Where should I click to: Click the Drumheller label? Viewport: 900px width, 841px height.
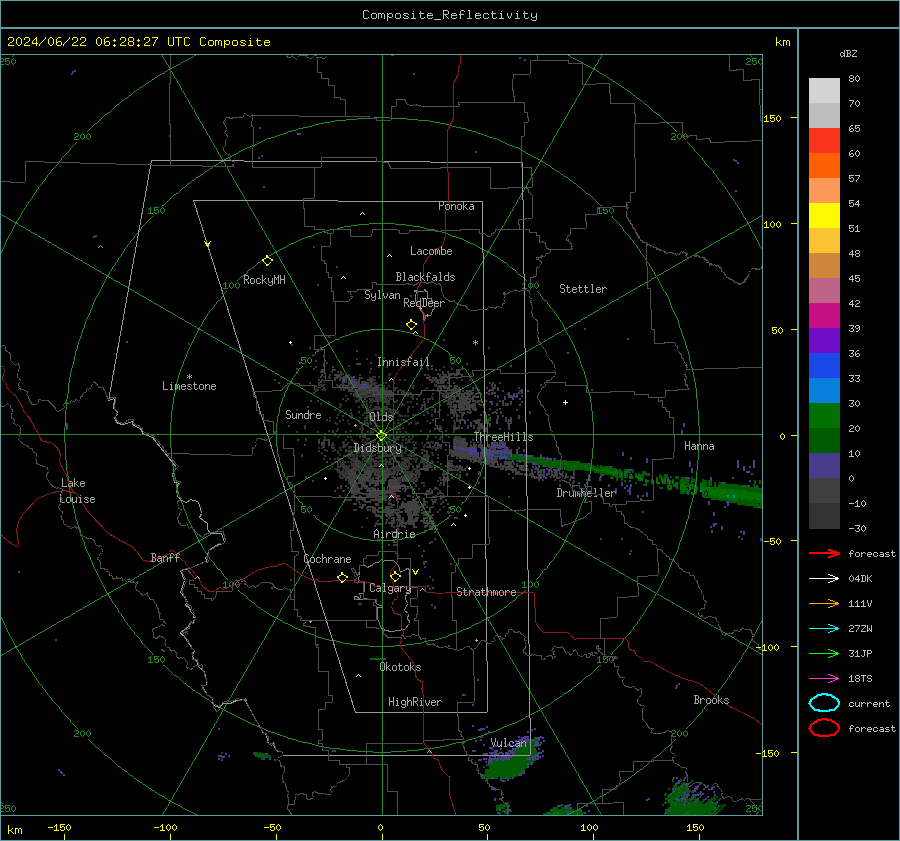(x=586, y=493)
